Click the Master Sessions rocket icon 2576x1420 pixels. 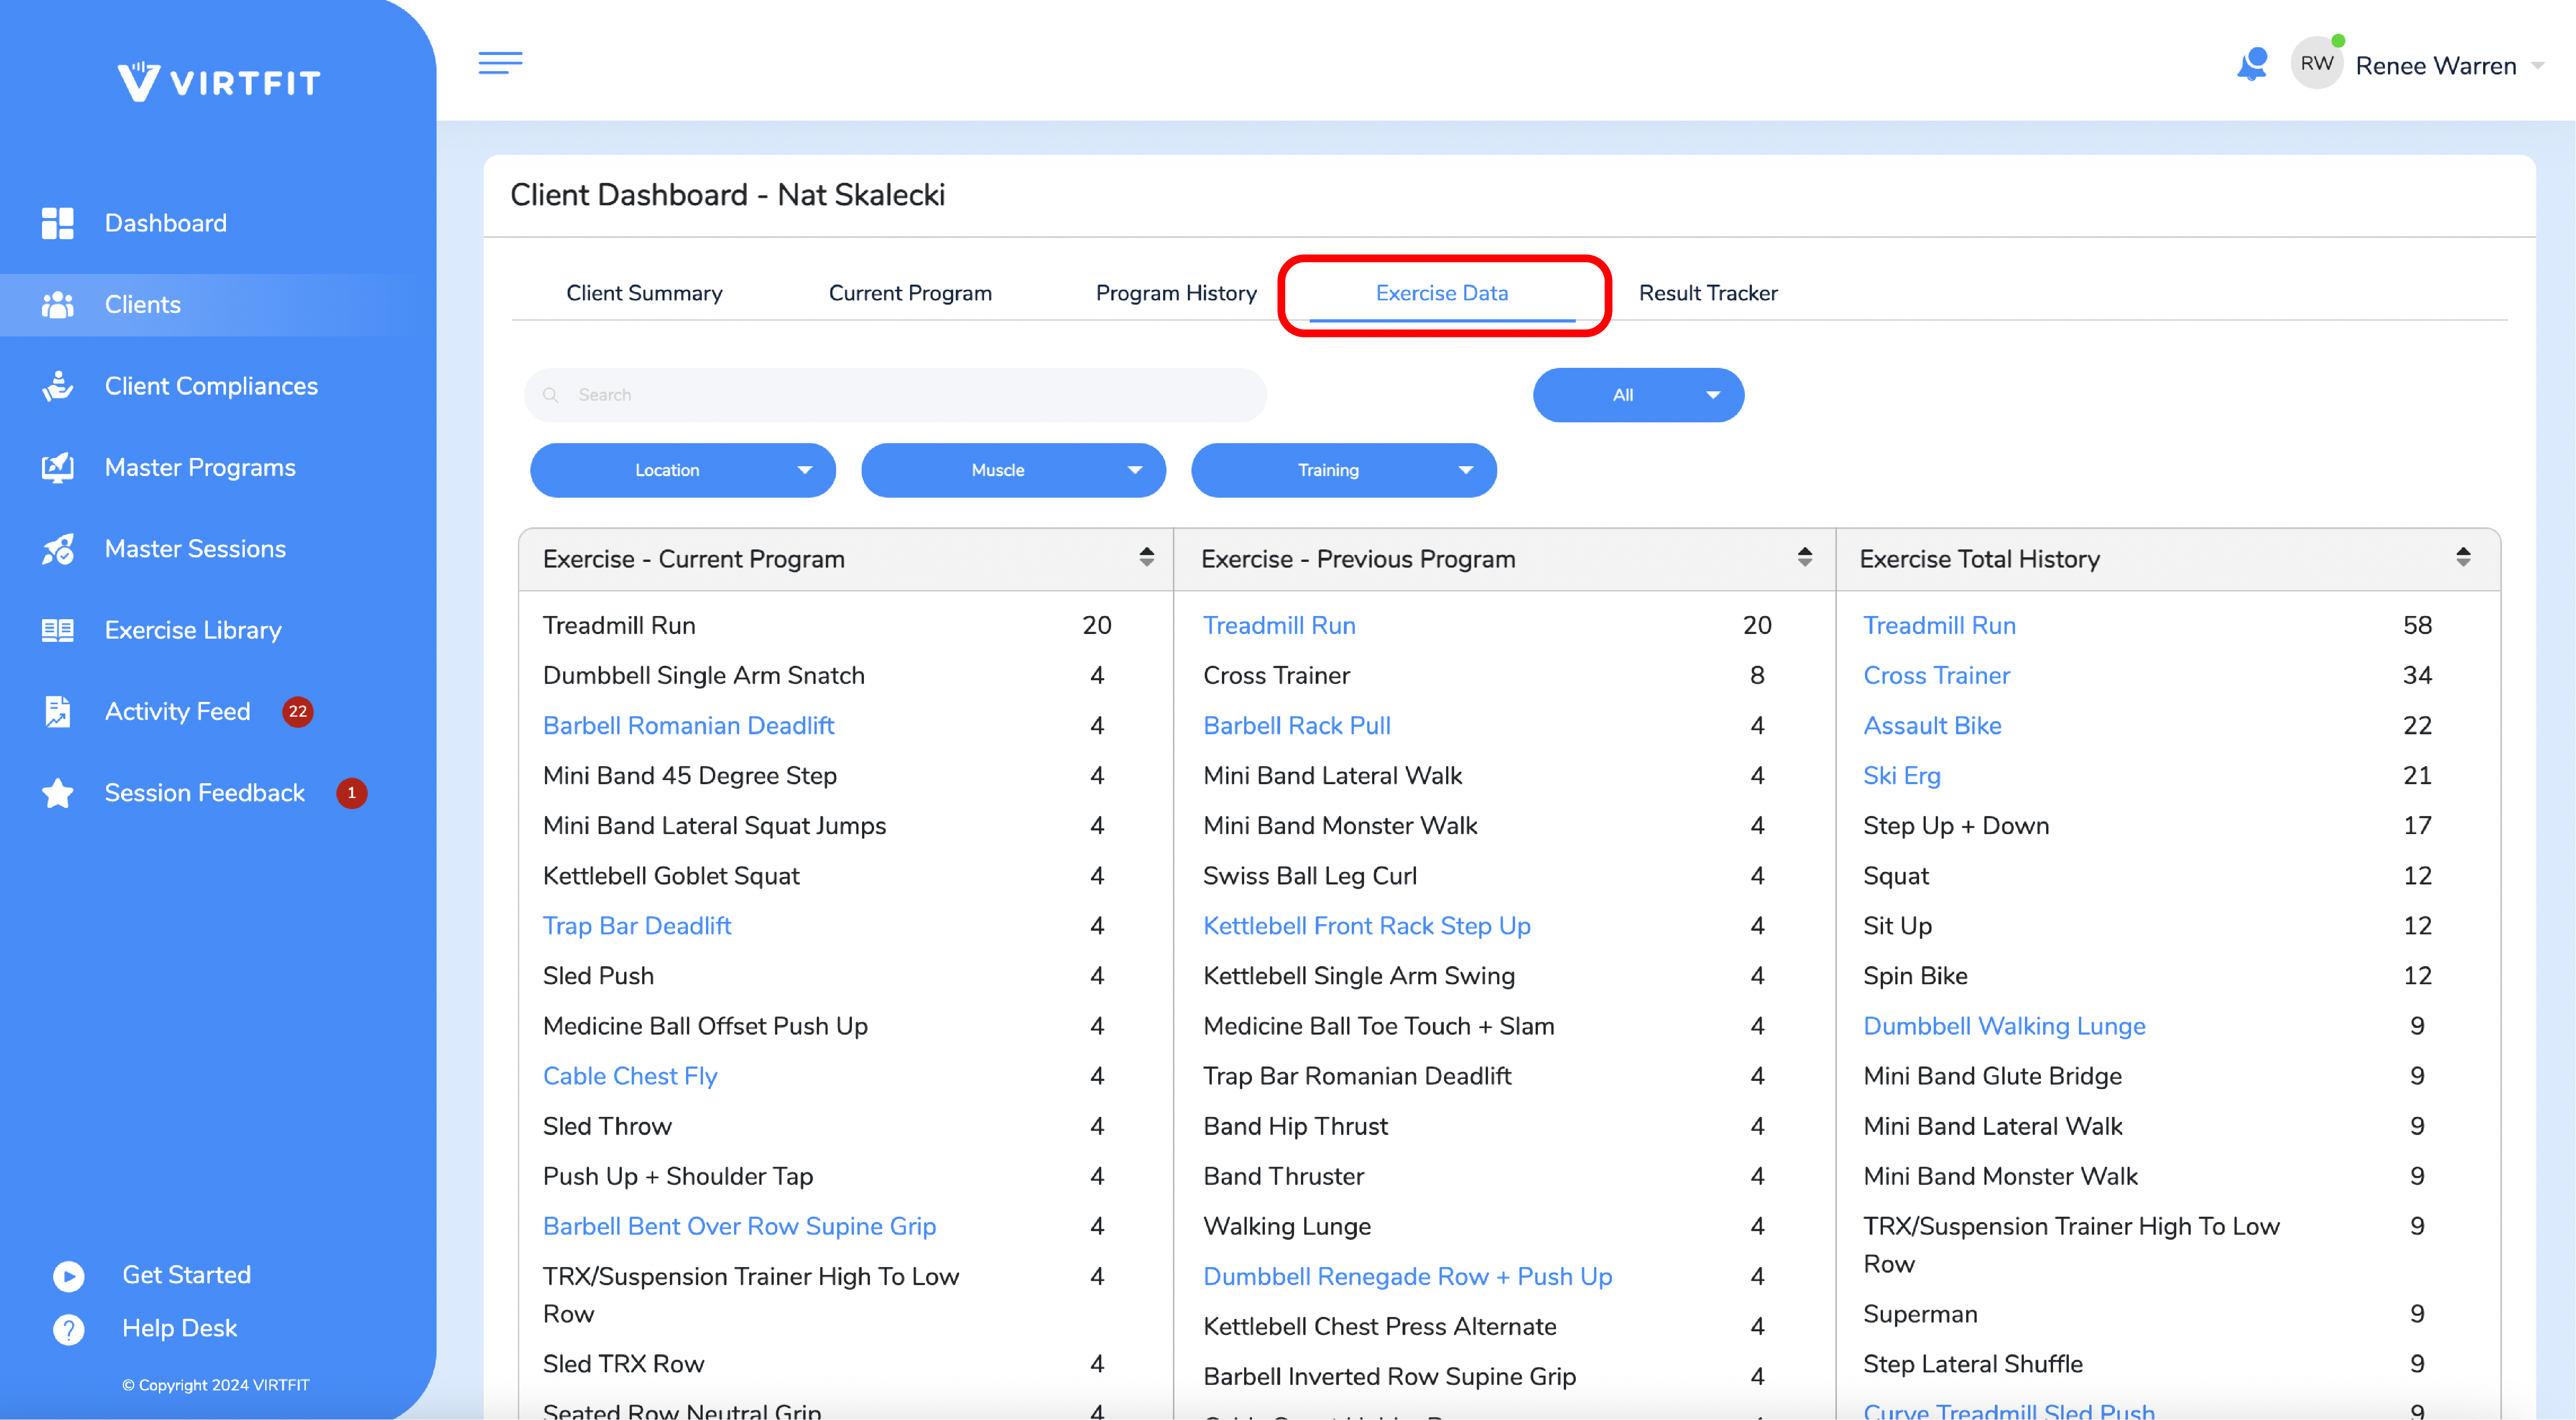coord(58,549)
